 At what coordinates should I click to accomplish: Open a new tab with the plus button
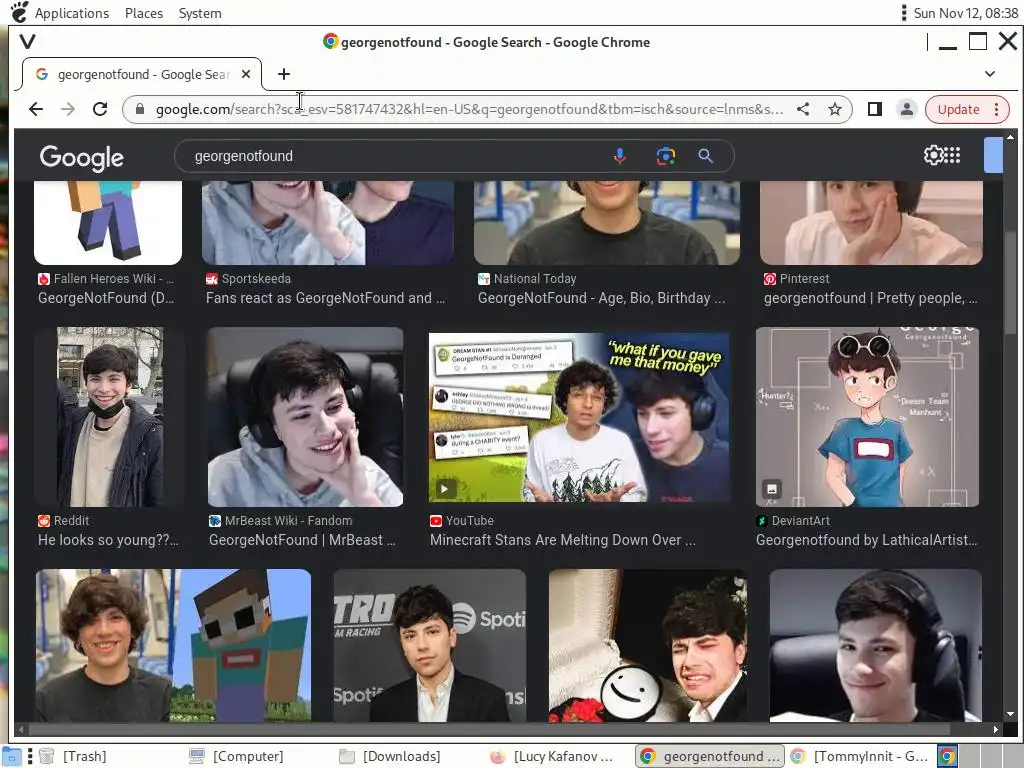[283, 74]
